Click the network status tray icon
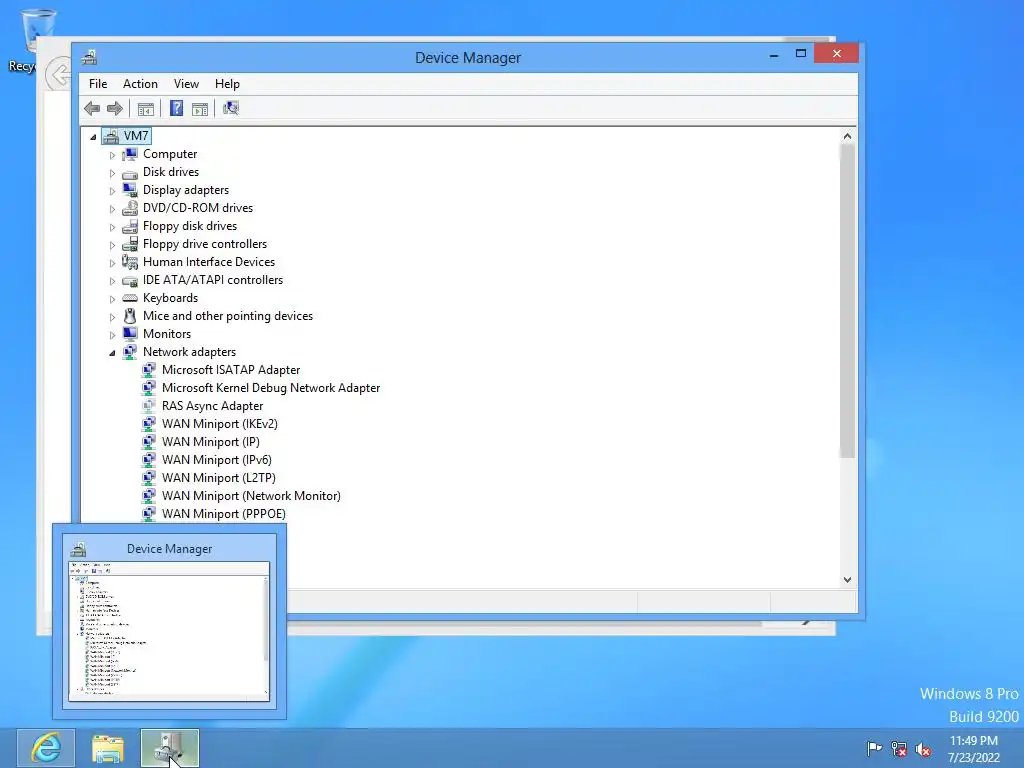The width and height of the screenshot is (1024, 768). click(x=899, y=748)
